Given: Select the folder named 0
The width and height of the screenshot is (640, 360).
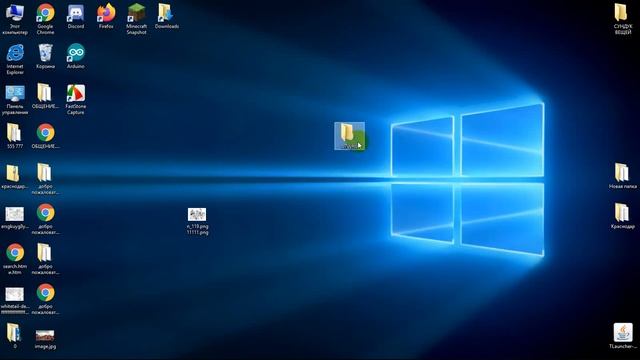Looking at the screenshot, I should pos(15,336).
